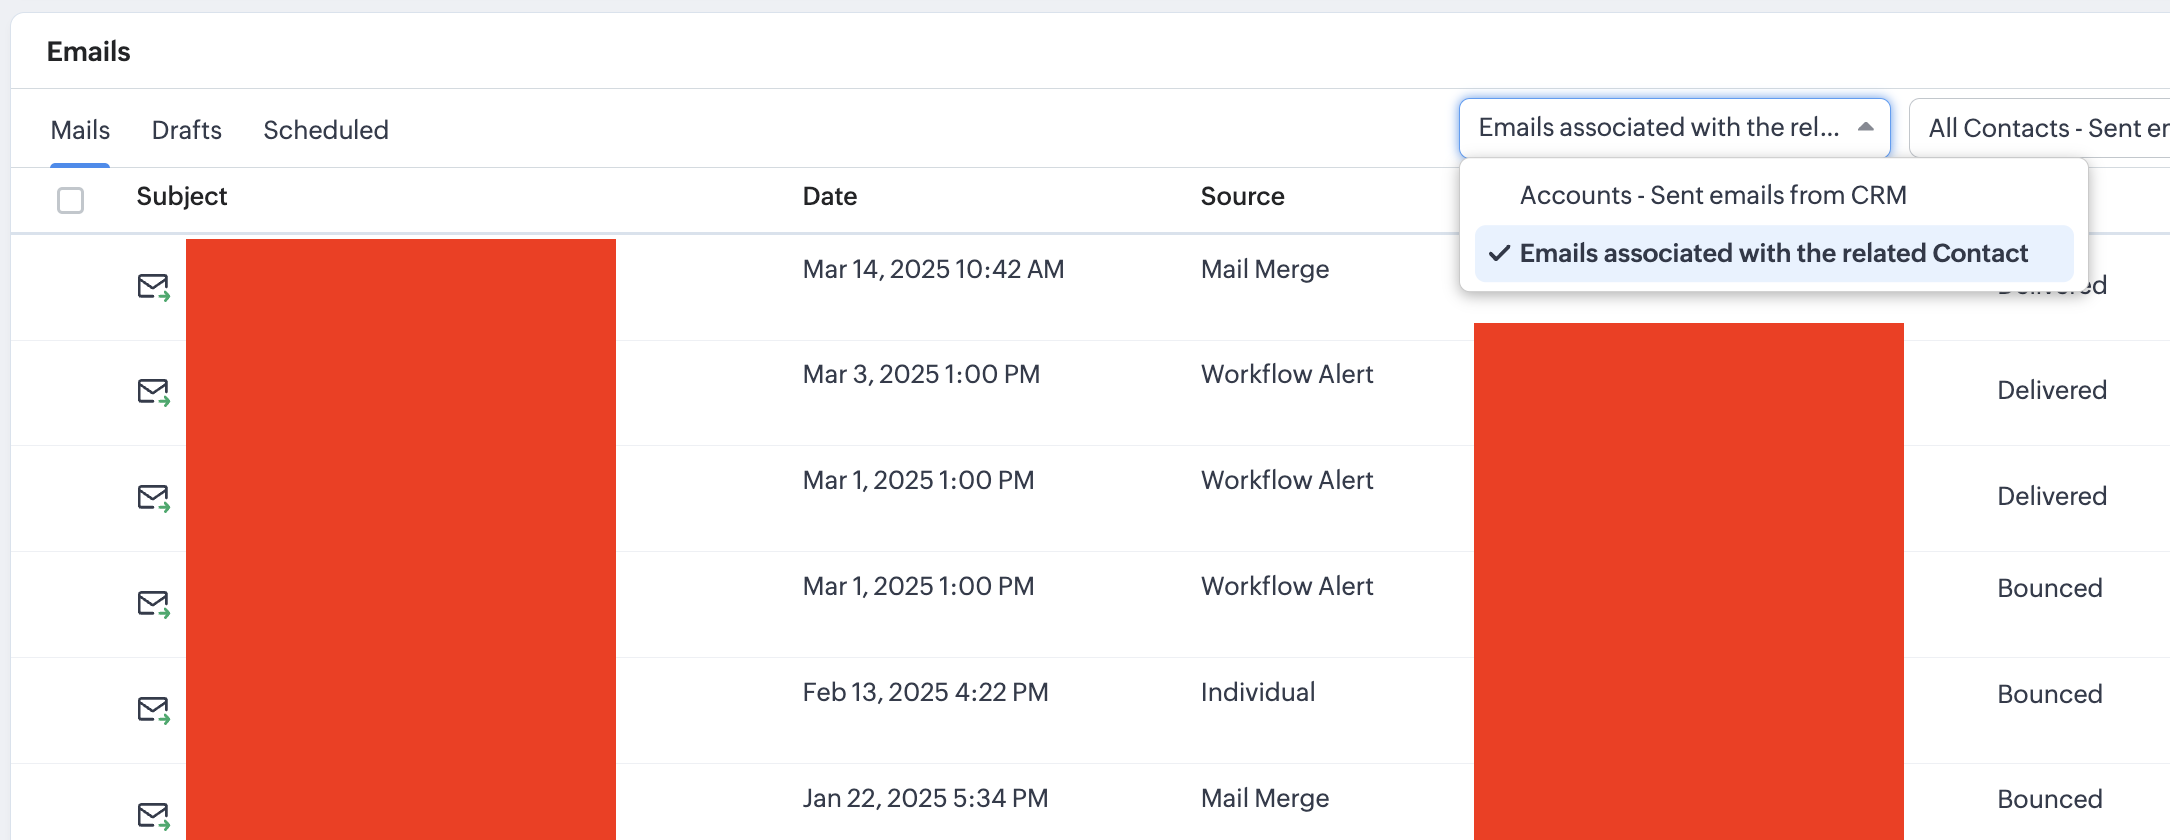This screenshot has width=2170, height=840.
Task: Go to the Scheduled tab
Action: coord(326,130)
